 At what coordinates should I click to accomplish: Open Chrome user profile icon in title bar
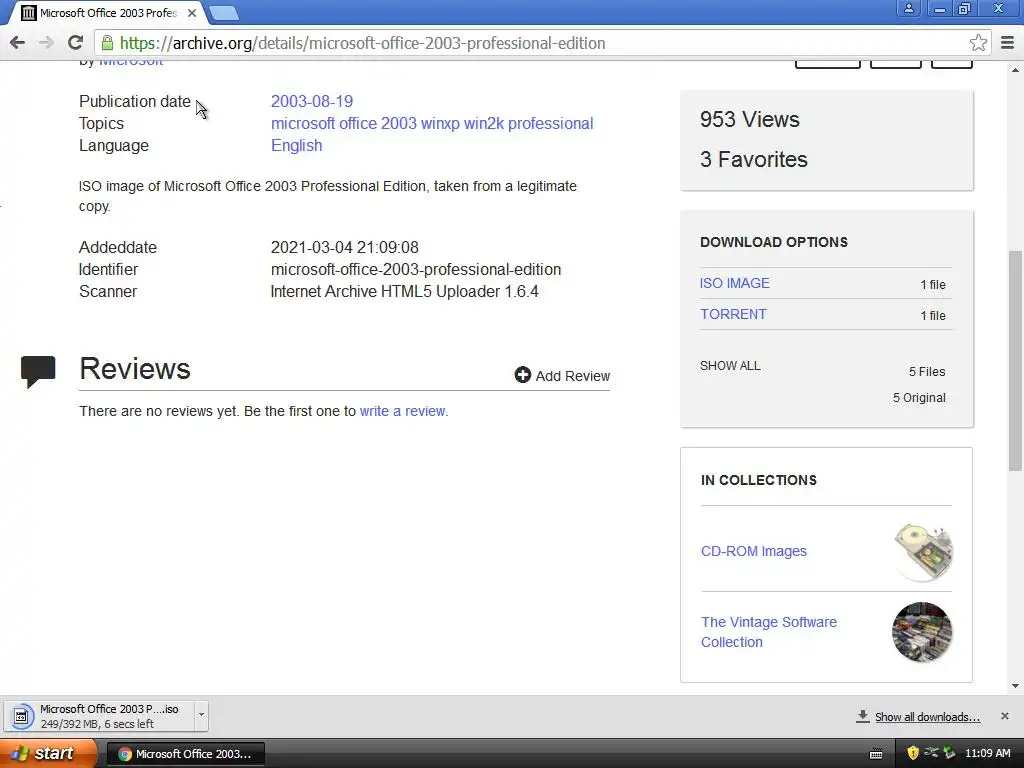[908, 8]
